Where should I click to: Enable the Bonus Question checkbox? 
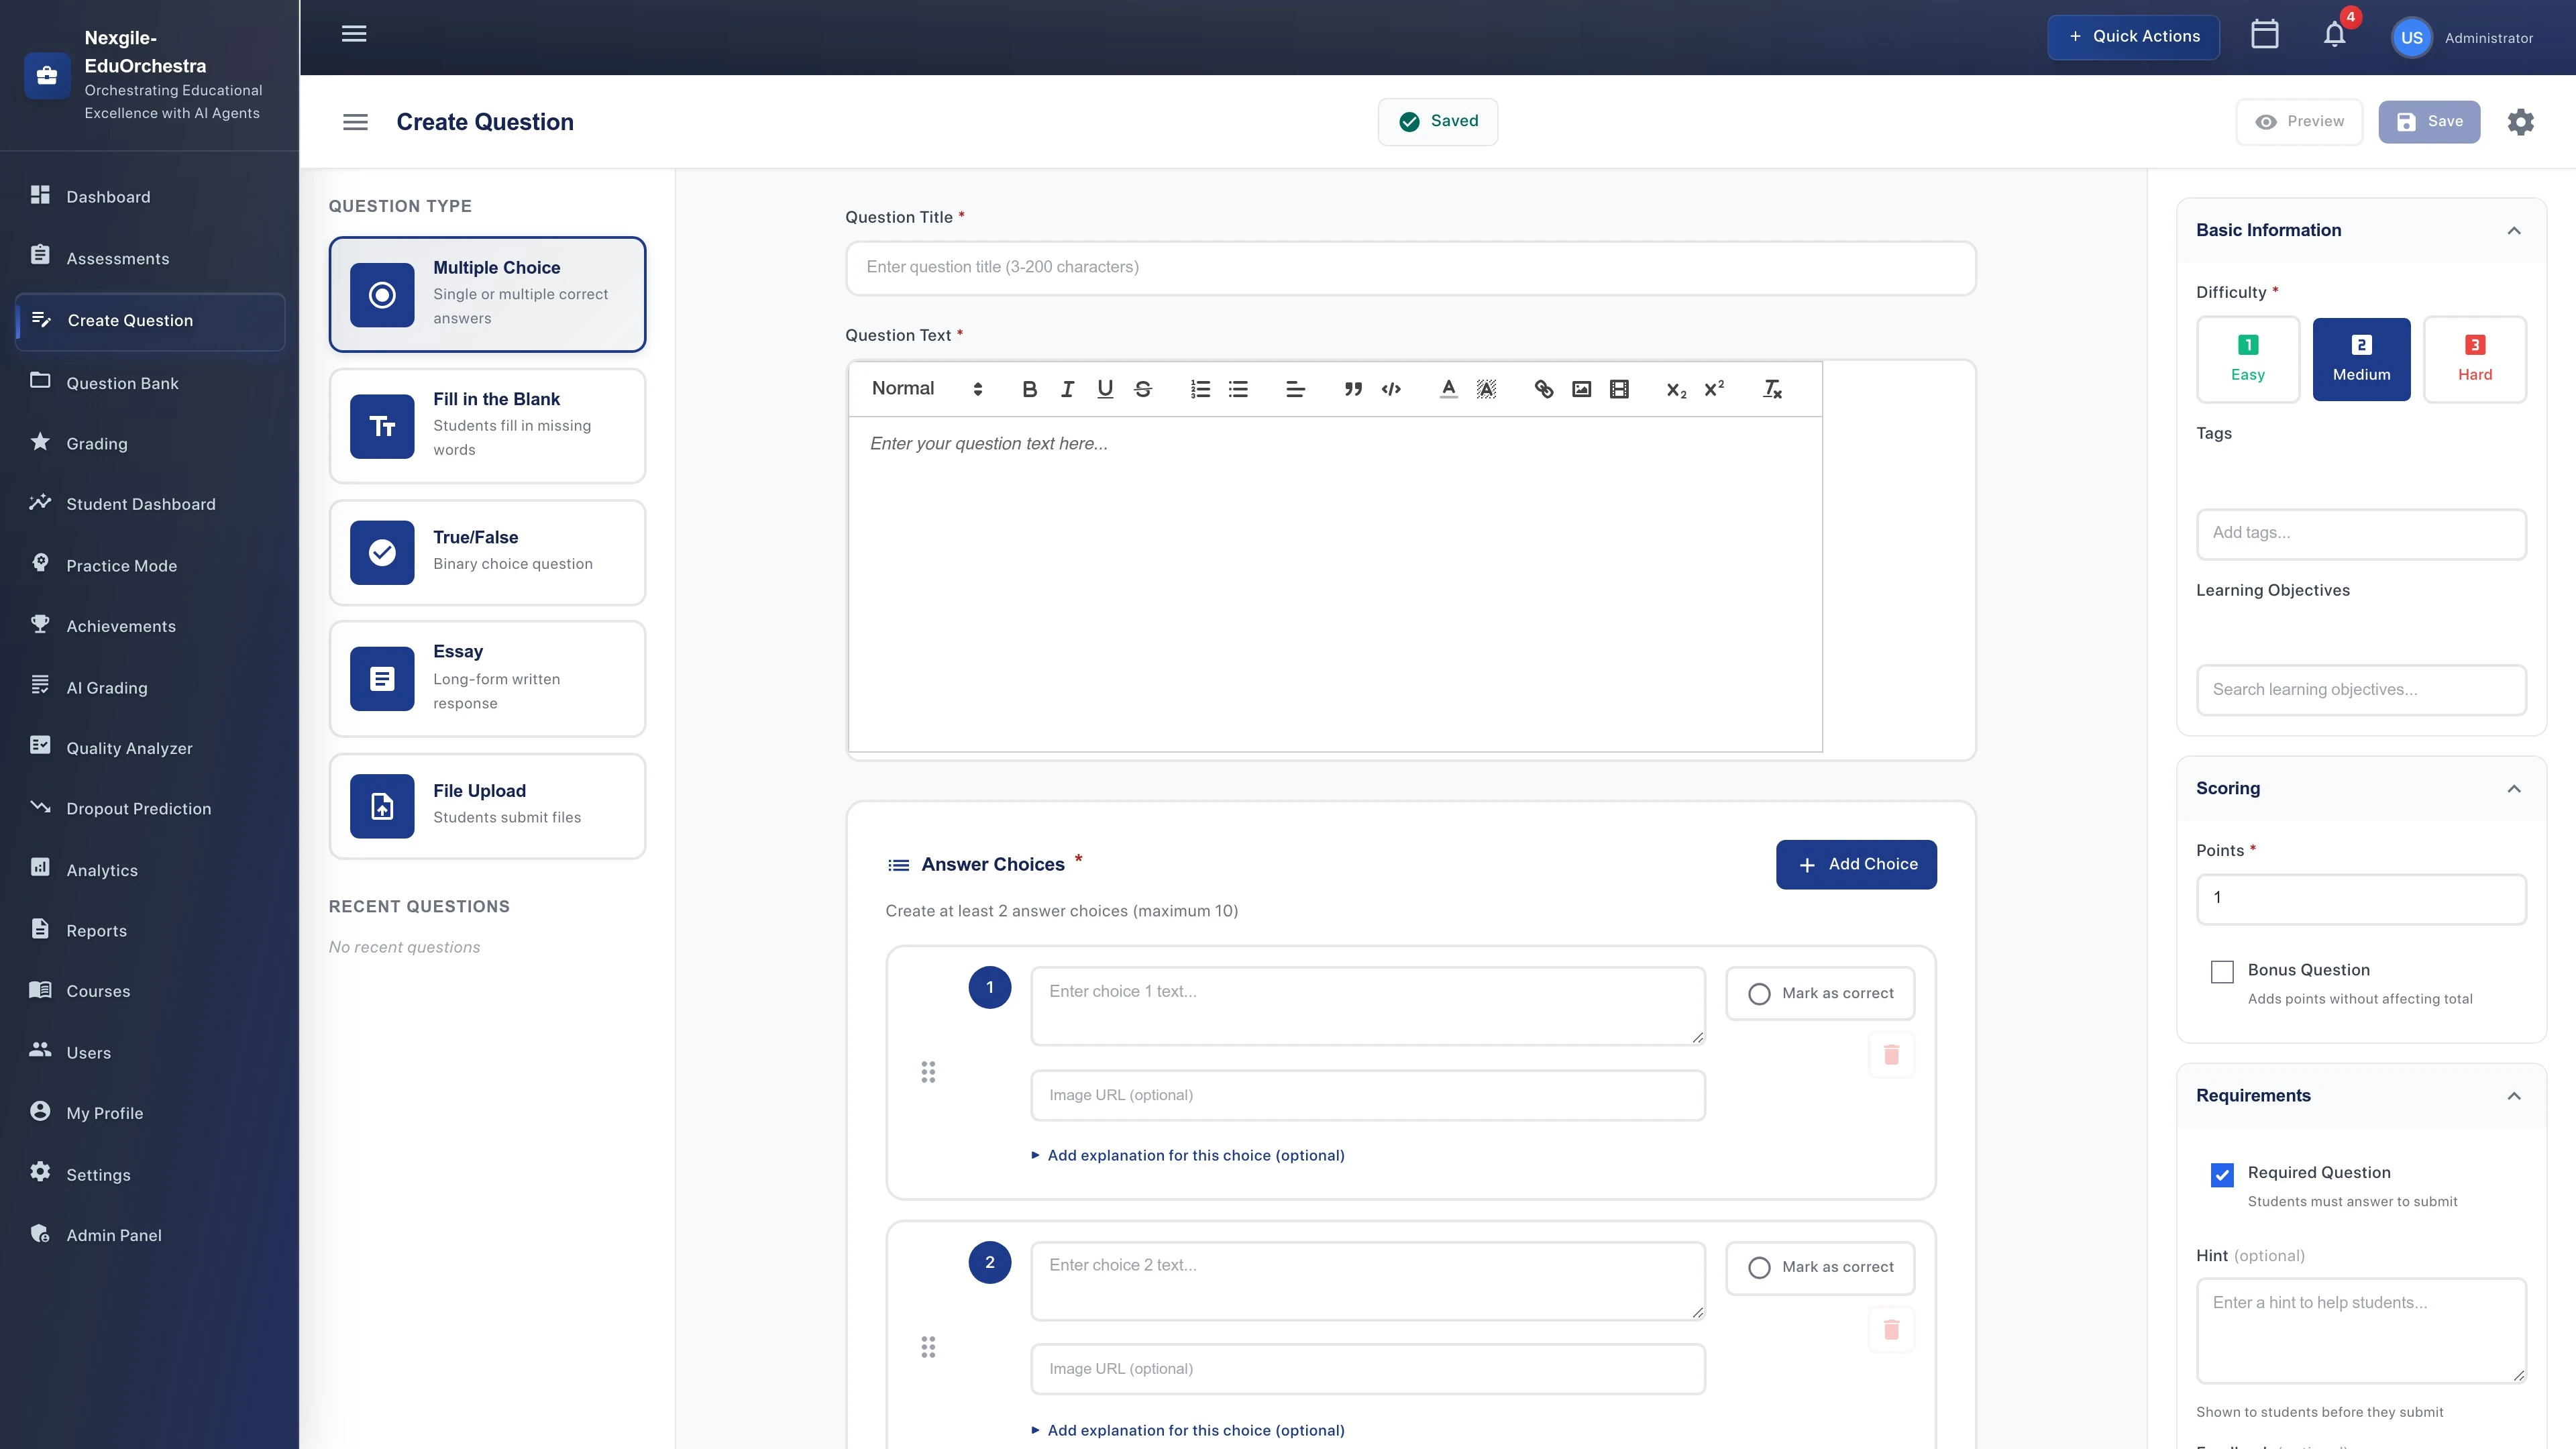pyautogui.click(x=2221, y=971)
